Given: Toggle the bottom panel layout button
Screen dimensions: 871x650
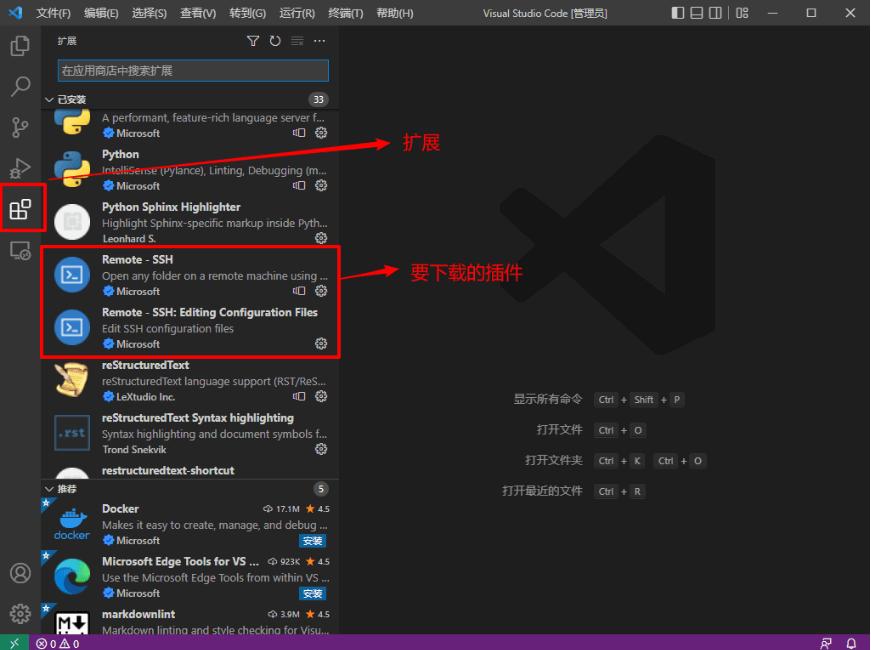Looking at the screenshot, I should coord(696,13).
